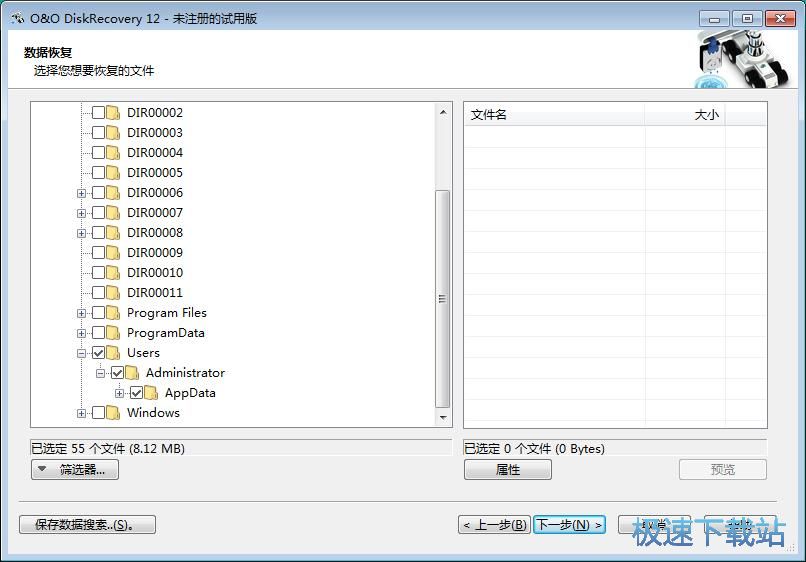Select the DIR00011 folder label

pos(155,293)
